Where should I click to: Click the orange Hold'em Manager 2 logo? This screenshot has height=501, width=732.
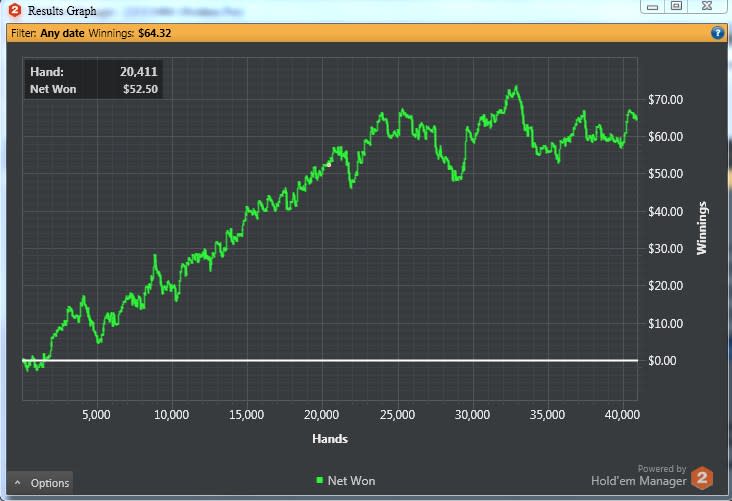pos(702,478)
